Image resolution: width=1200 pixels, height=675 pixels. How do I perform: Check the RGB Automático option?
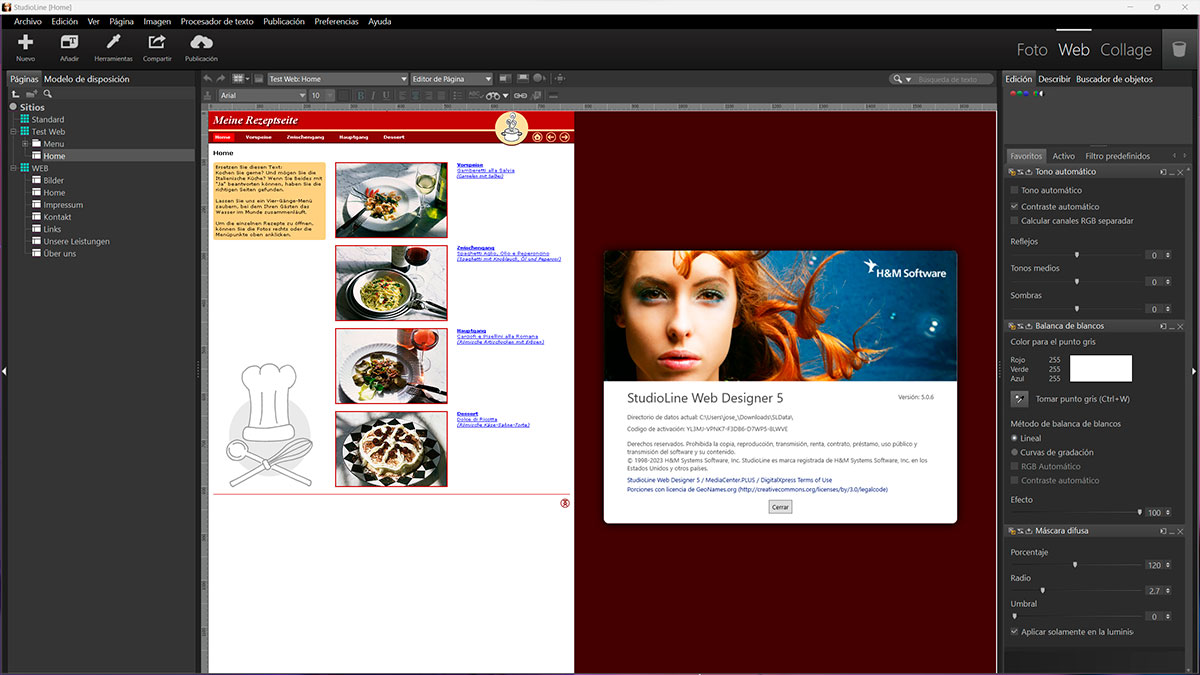pos(1014,466)
